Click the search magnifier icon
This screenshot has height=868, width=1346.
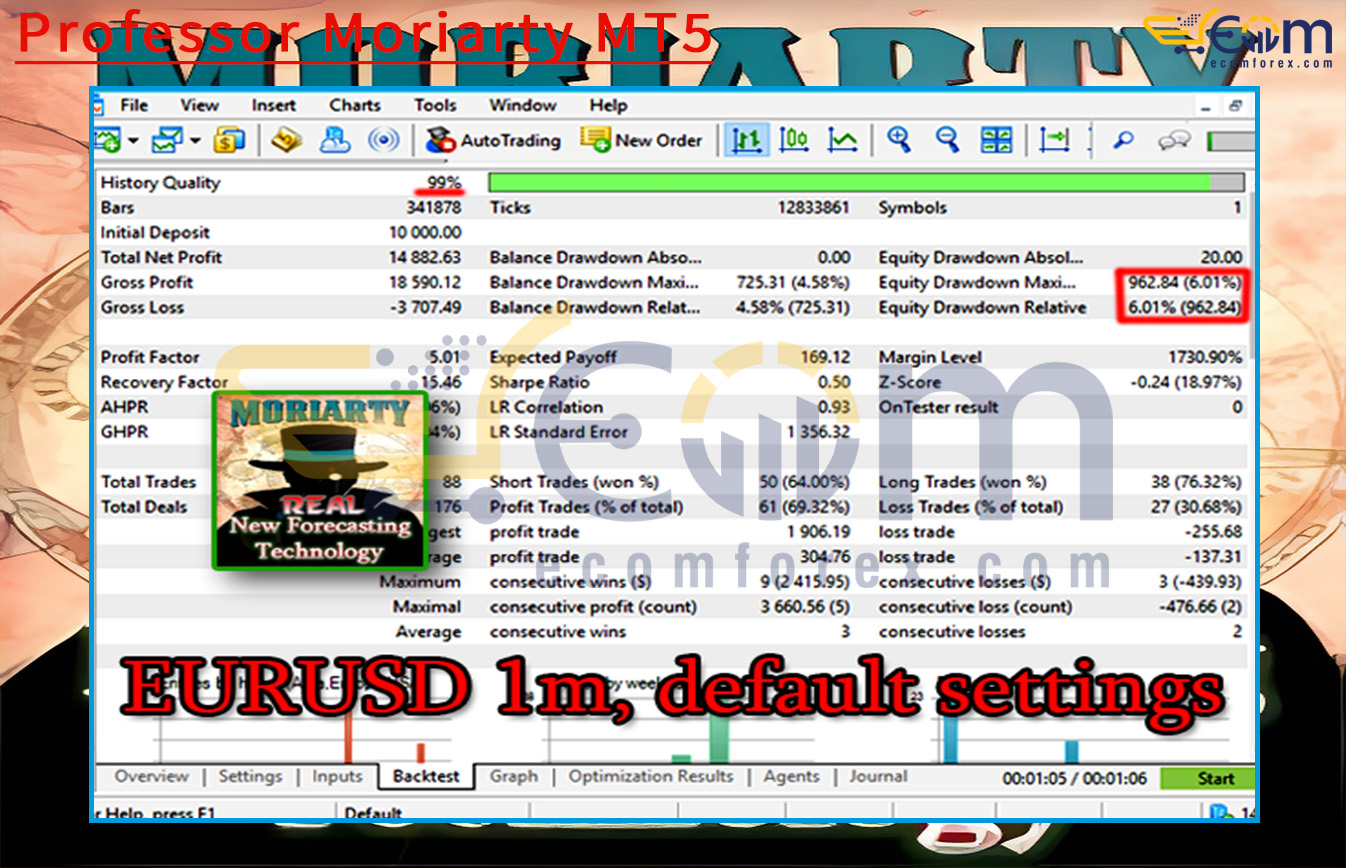[1123, 141]
